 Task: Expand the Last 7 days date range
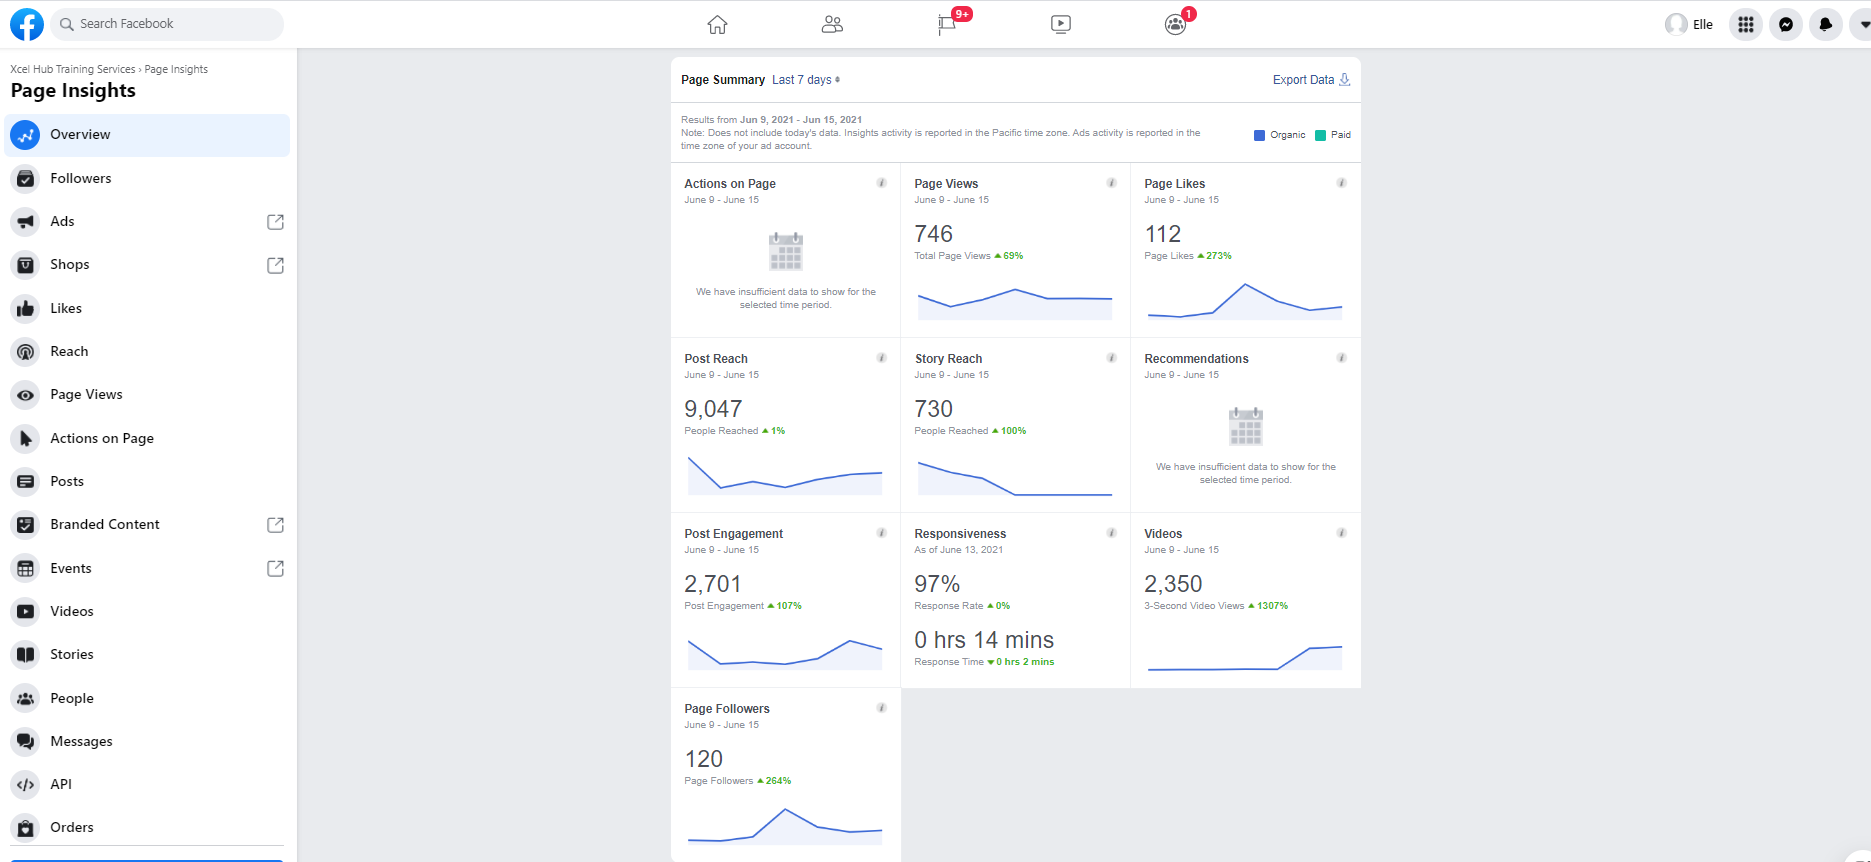pos(805,80)
